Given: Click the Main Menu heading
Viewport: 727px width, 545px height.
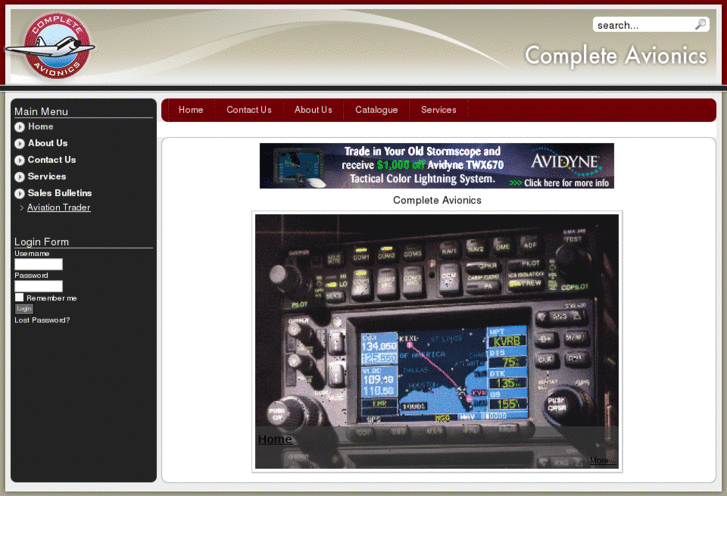Looking at the screenshot, I should click(x=41, y=112).
